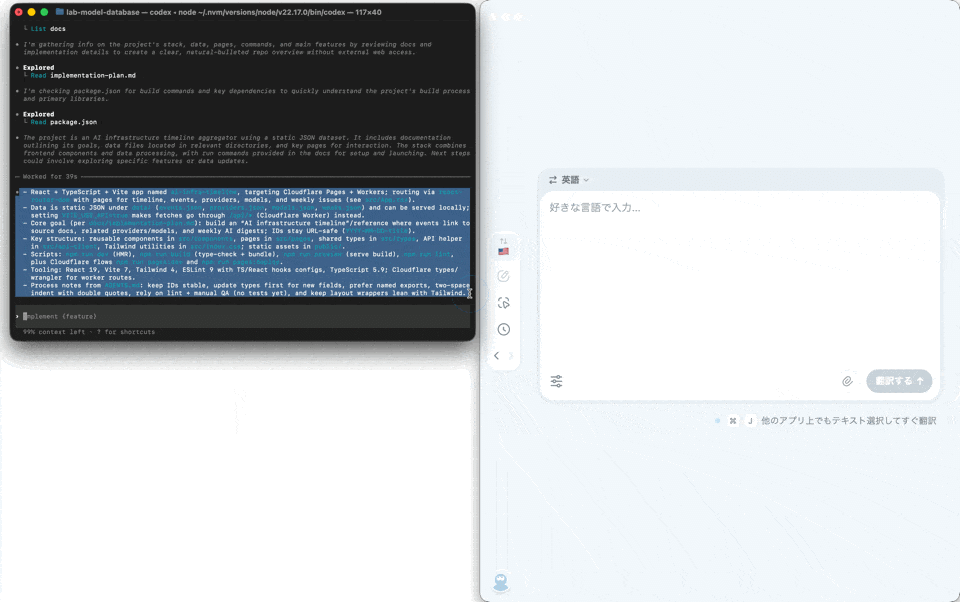Click the J shortcut key hint
This screenshot has height=602, width=960.
click(x=749, y=421)
